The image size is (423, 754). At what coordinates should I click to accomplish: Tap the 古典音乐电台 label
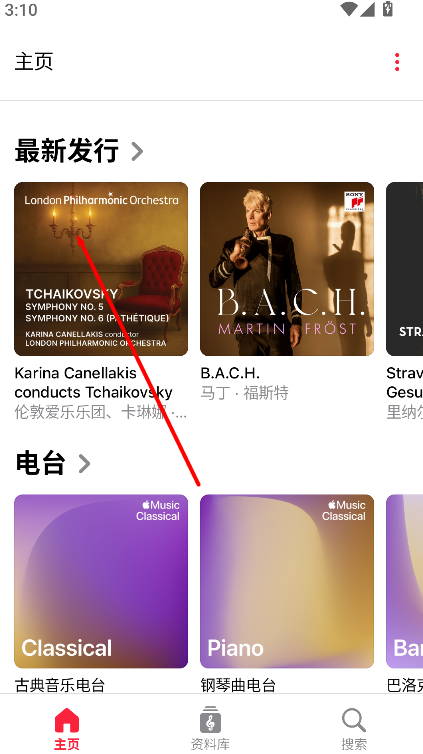click(x=60, y=685)
